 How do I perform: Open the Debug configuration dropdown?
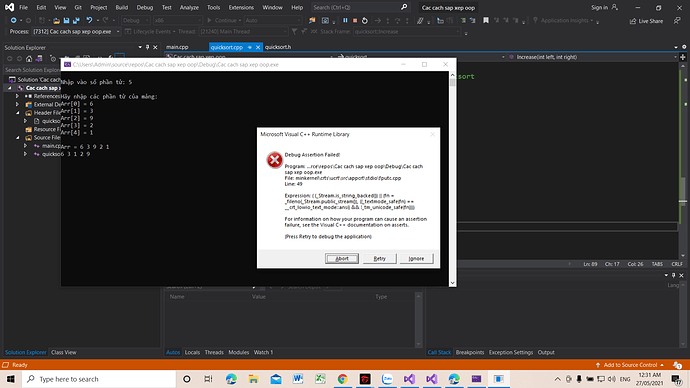136,20
